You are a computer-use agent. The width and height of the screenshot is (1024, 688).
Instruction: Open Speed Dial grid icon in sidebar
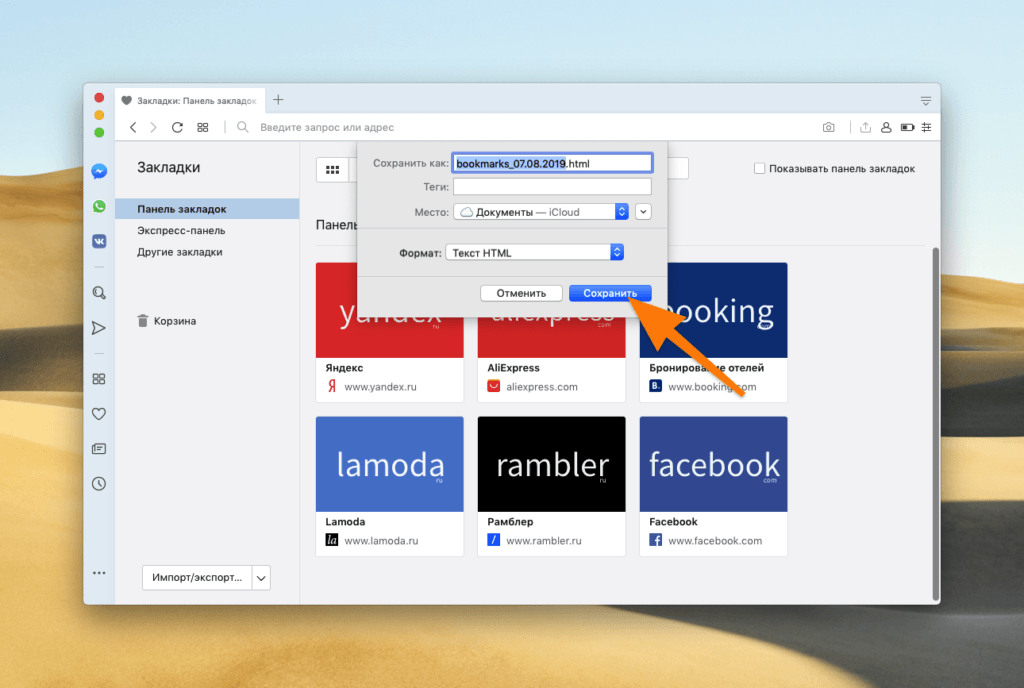click(x=99, y=379)
